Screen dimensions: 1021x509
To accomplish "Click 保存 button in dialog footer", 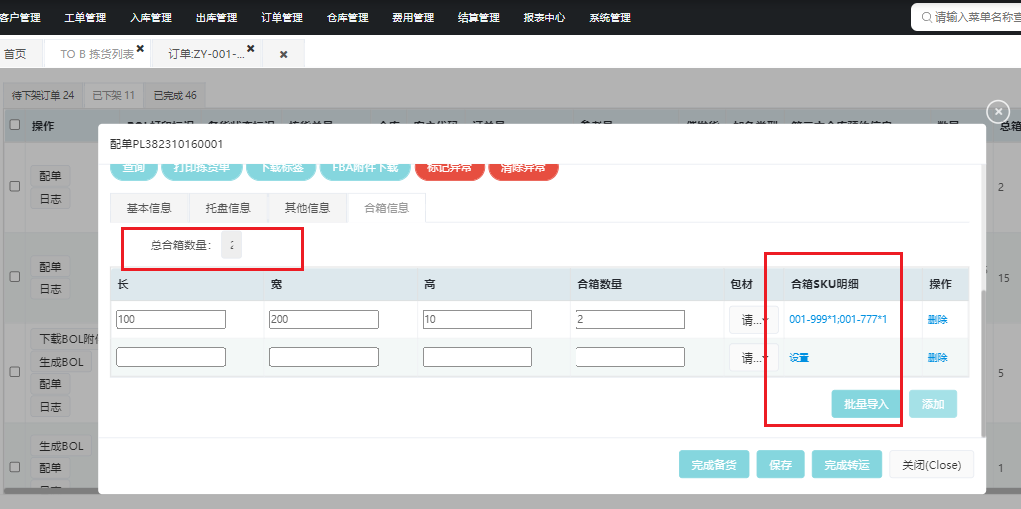I will [780, 465].
